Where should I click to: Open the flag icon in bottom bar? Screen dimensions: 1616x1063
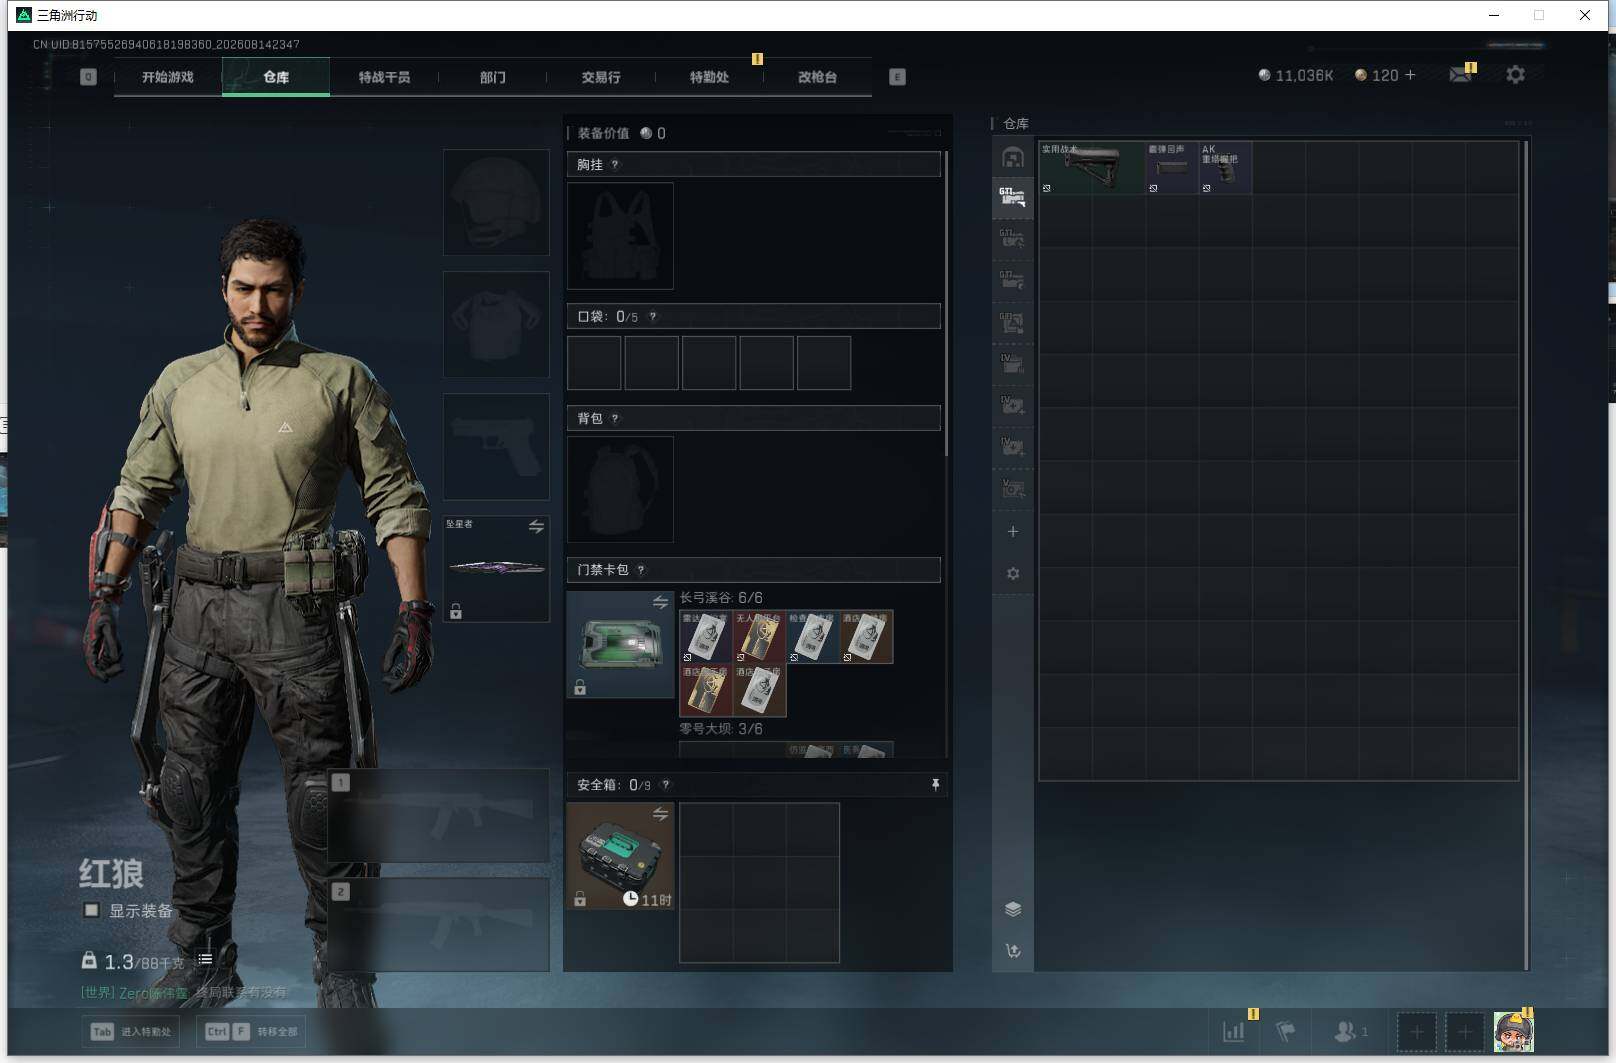tap(1286, 1031)
